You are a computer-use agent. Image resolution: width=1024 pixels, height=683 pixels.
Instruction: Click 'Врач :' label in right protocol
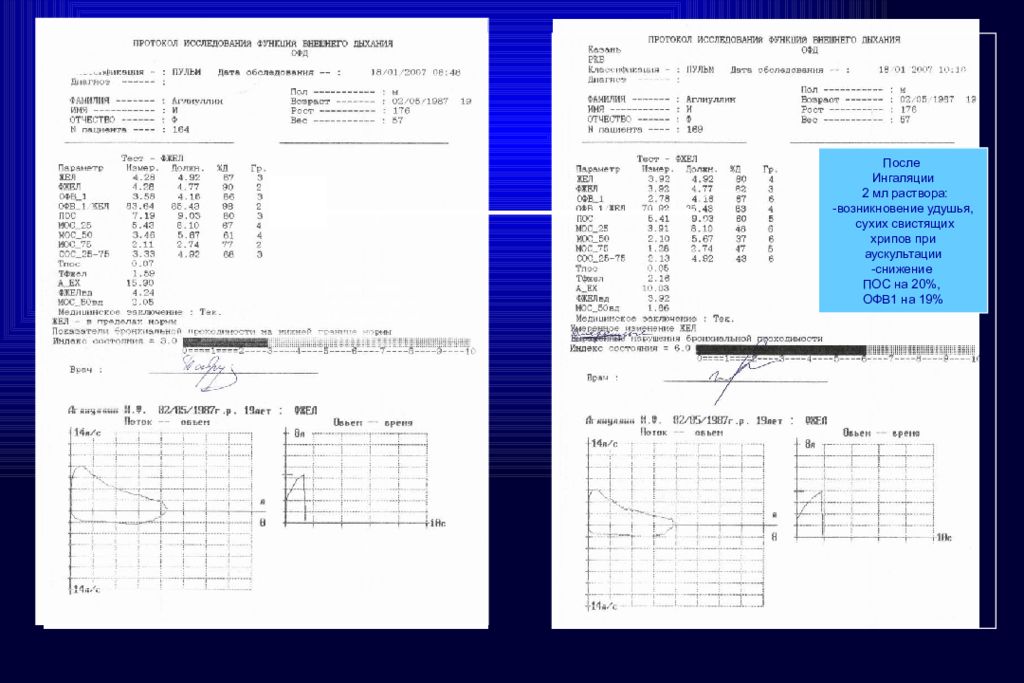click(x=602, y=377)
